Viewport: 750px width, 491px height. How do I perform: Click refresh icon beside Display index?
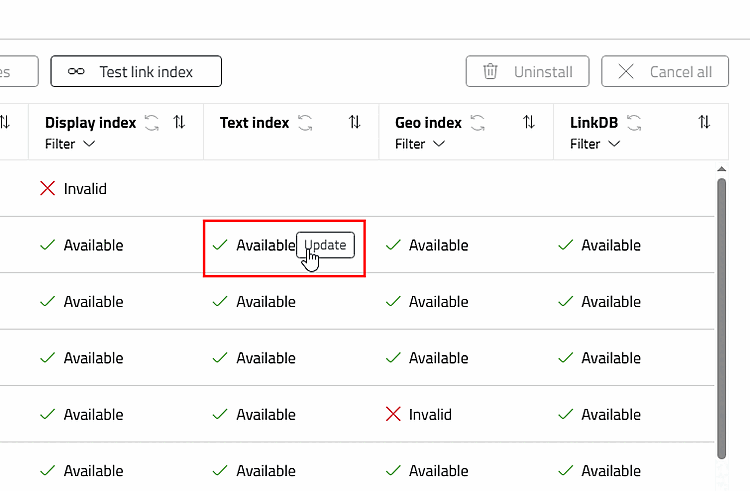tap(152, 123)
